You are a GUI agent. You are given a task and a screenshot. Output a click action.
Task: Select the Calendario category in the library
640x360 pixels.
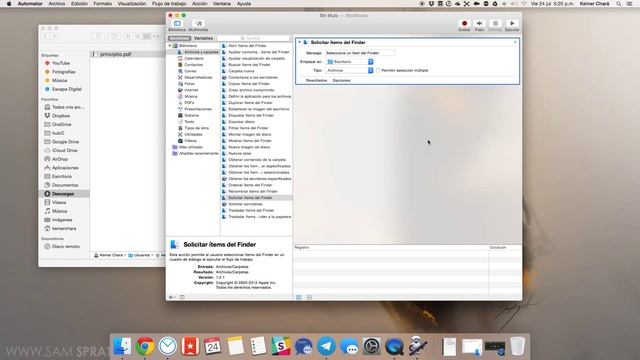click(x=193, y=58)
